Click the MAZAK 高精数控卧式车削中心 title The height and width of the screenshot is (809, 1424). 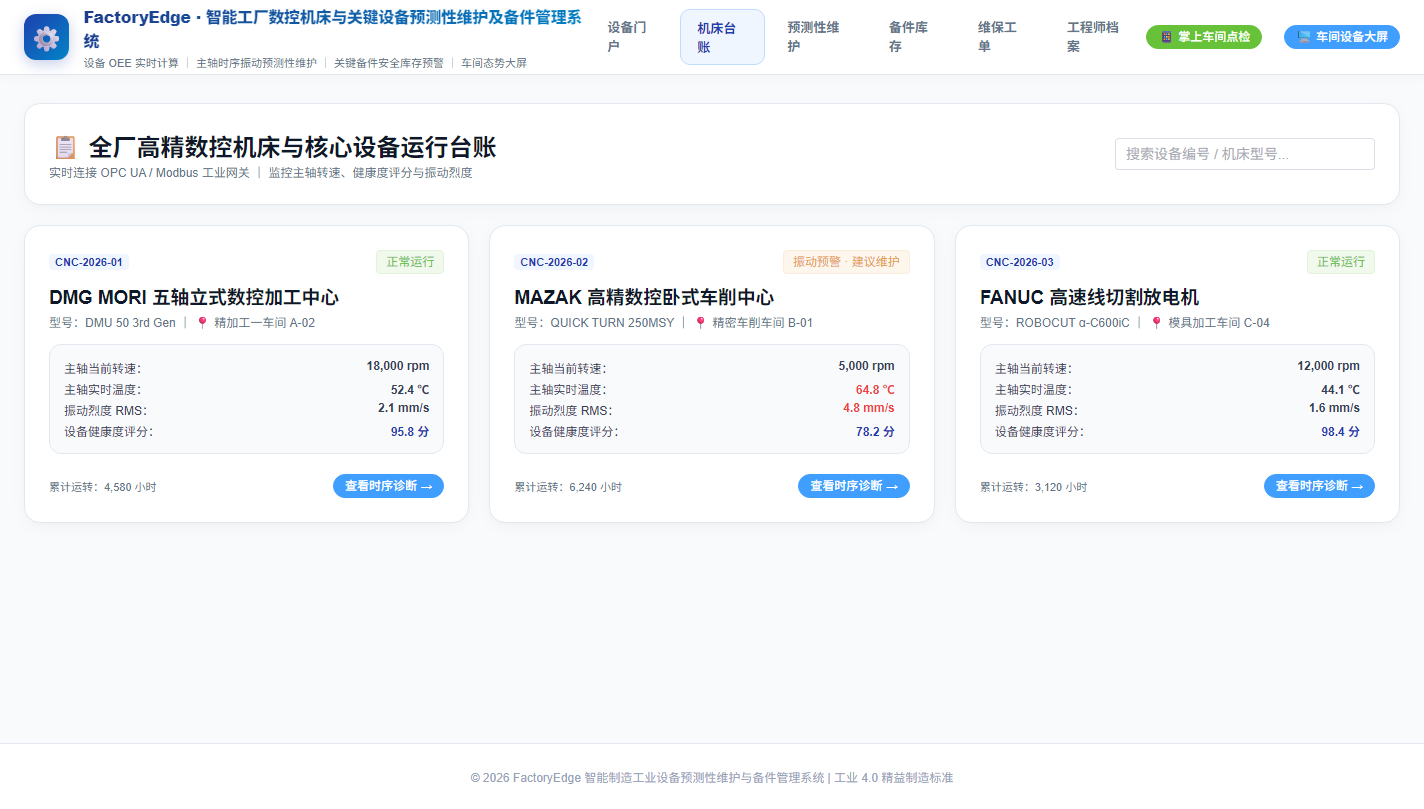pos(644,298)
